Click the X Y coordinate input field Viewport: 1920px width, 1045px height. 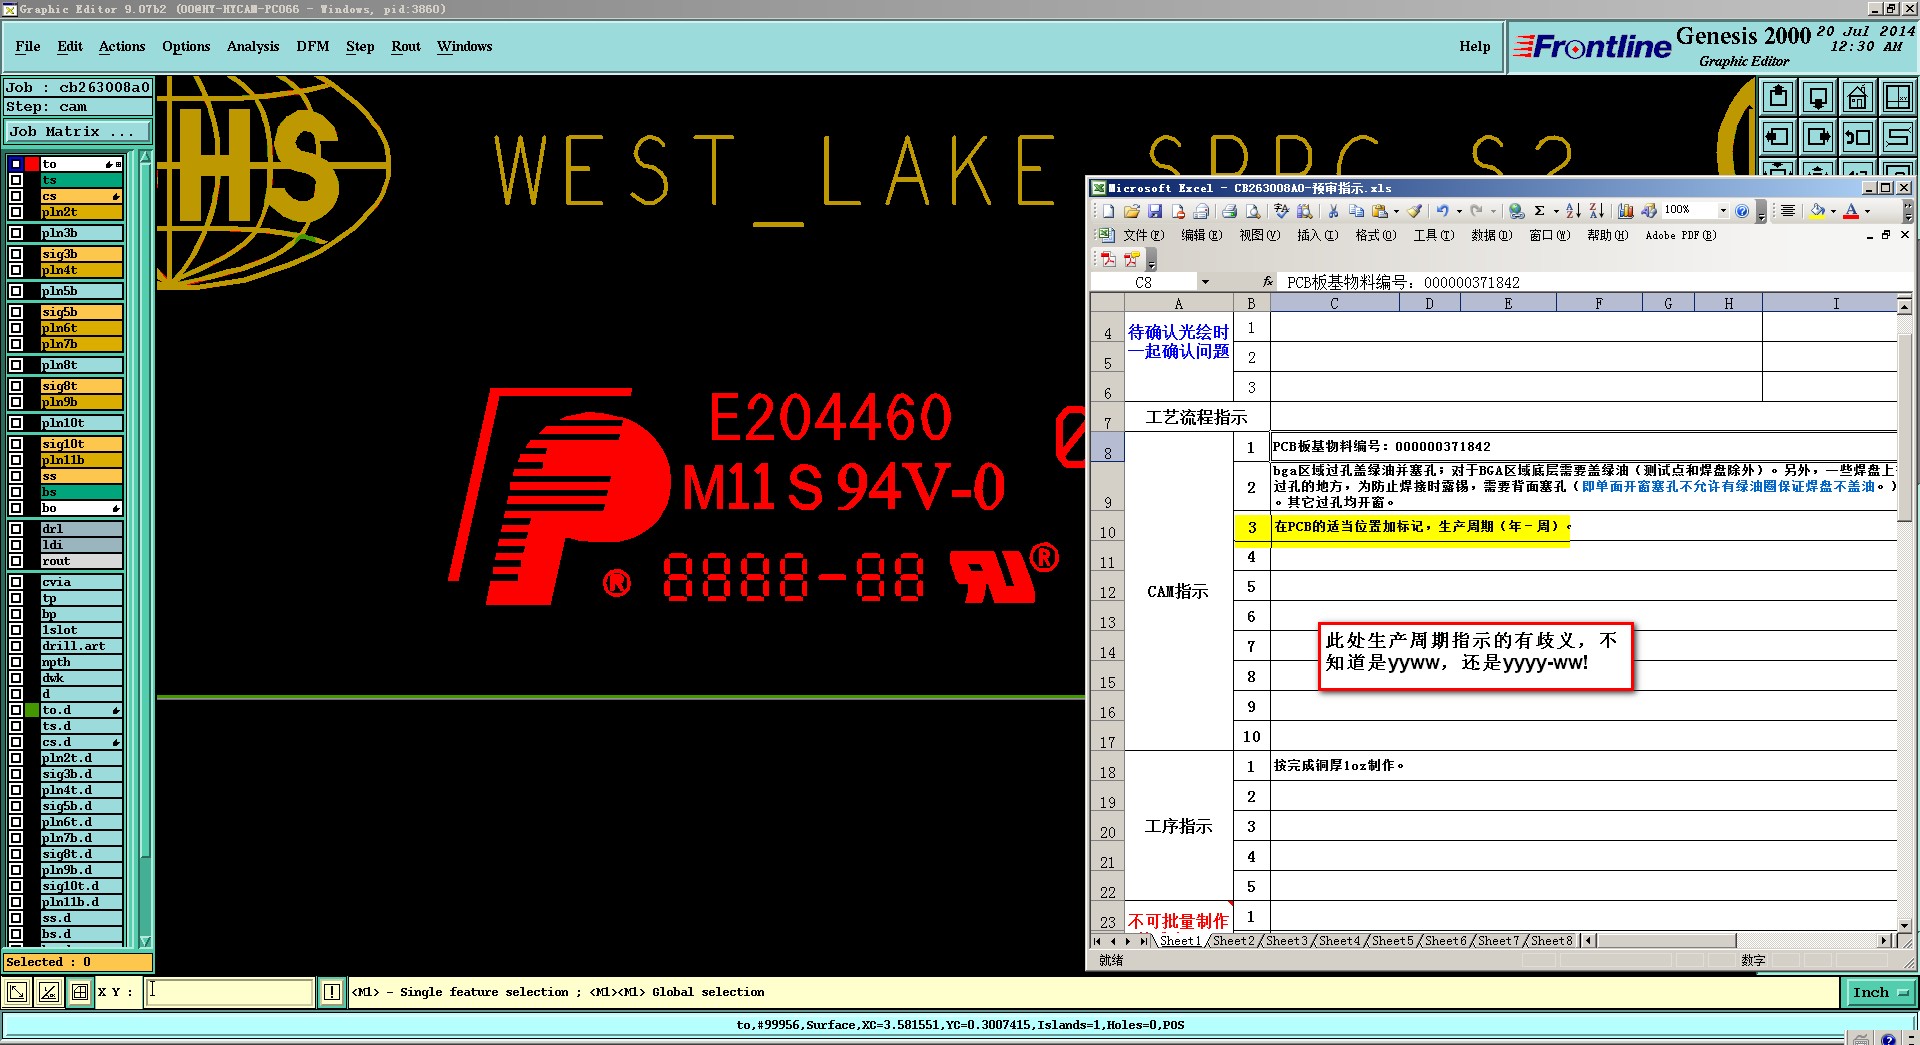coord(230,992)
